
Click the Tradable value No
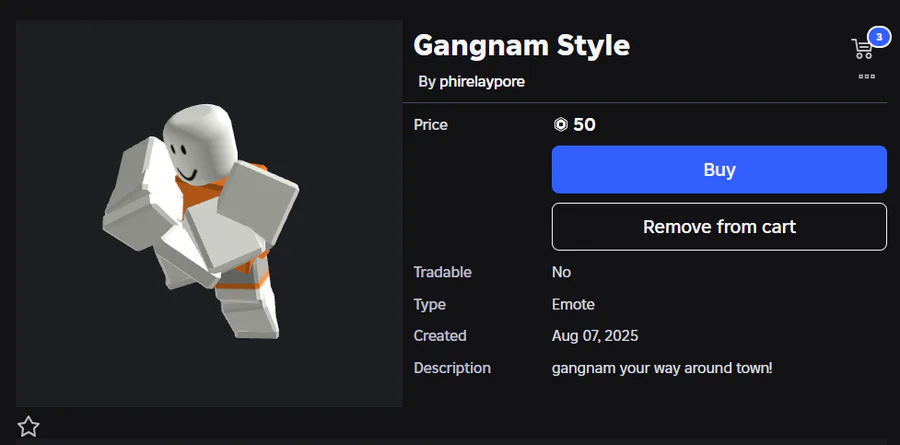561,272
